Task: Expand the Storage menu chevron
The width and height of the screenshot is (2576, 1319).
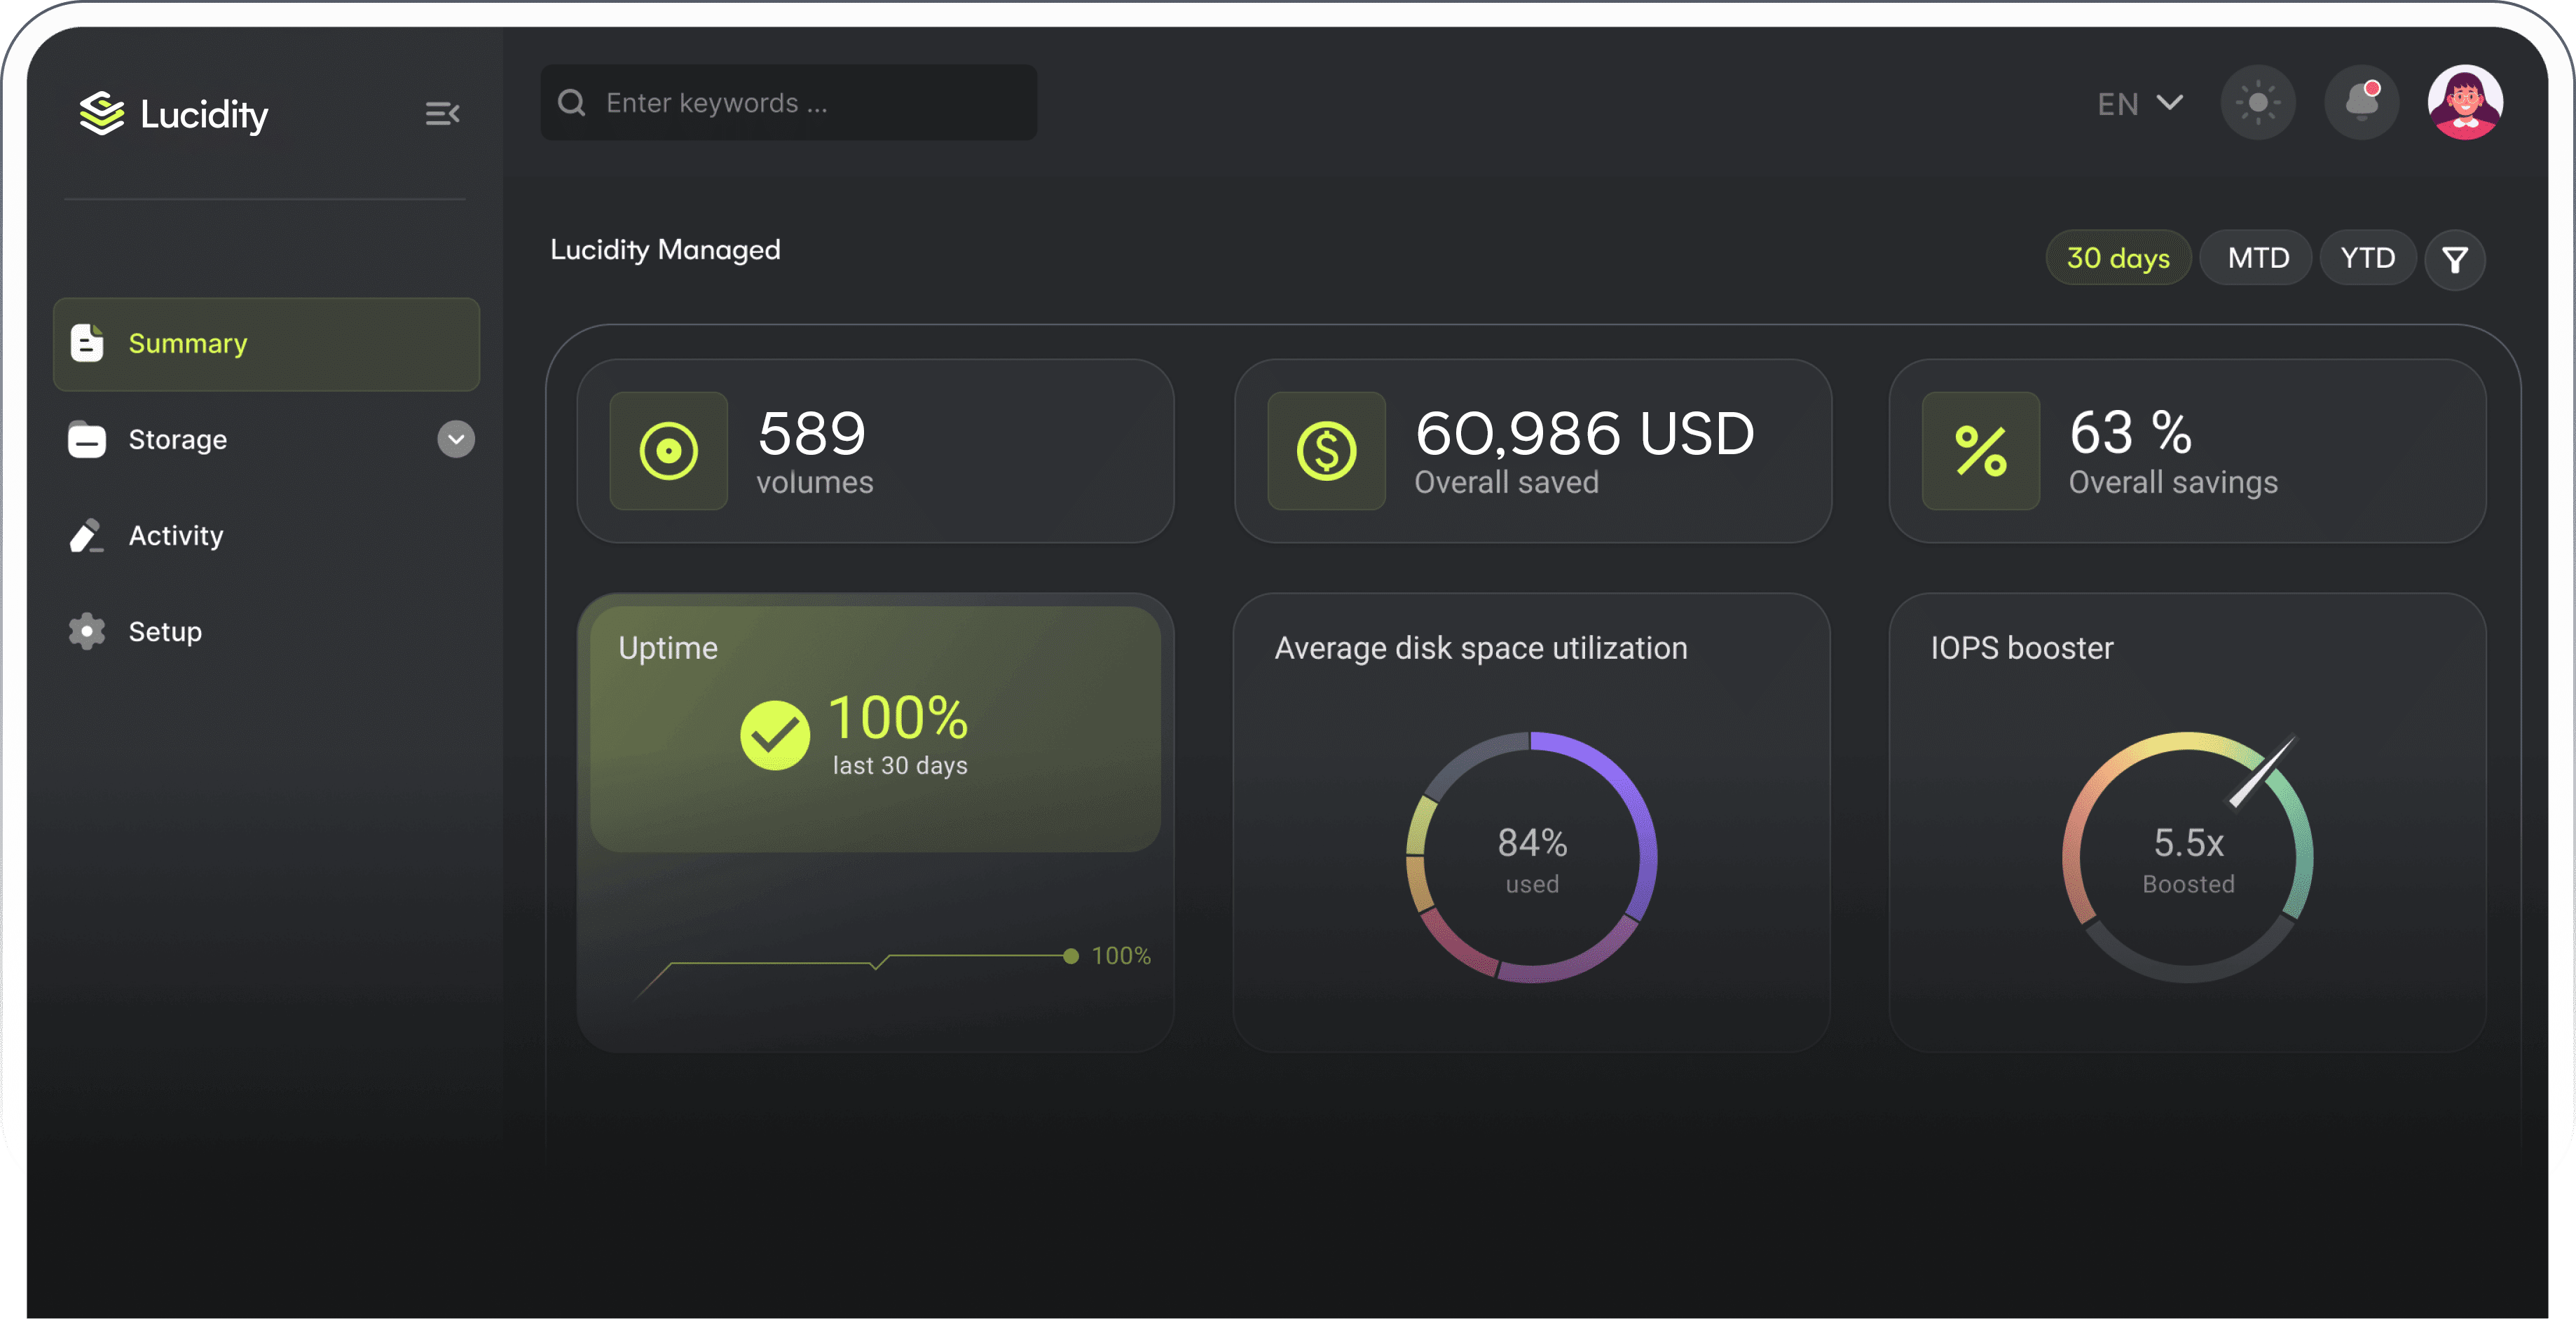Action: coord(455,439)
